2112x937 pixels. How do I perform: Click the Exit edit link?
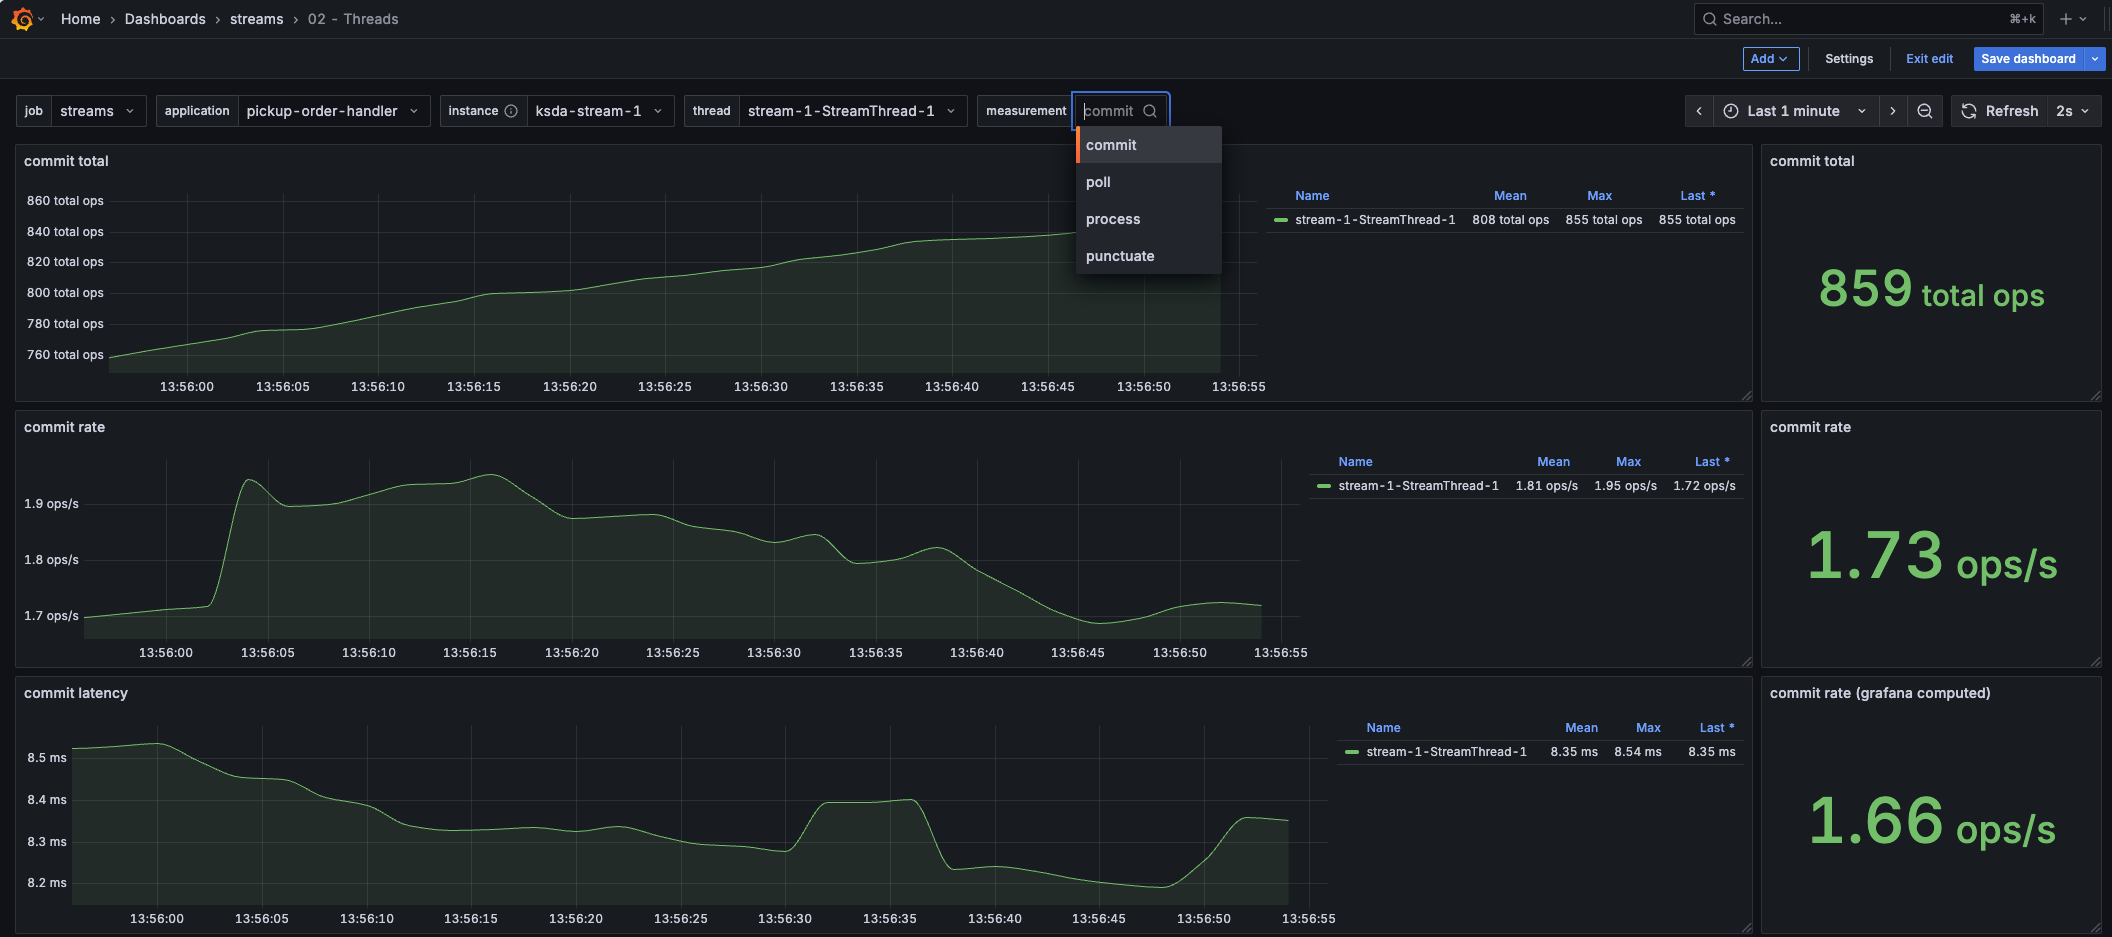(x=1929, y=59)
